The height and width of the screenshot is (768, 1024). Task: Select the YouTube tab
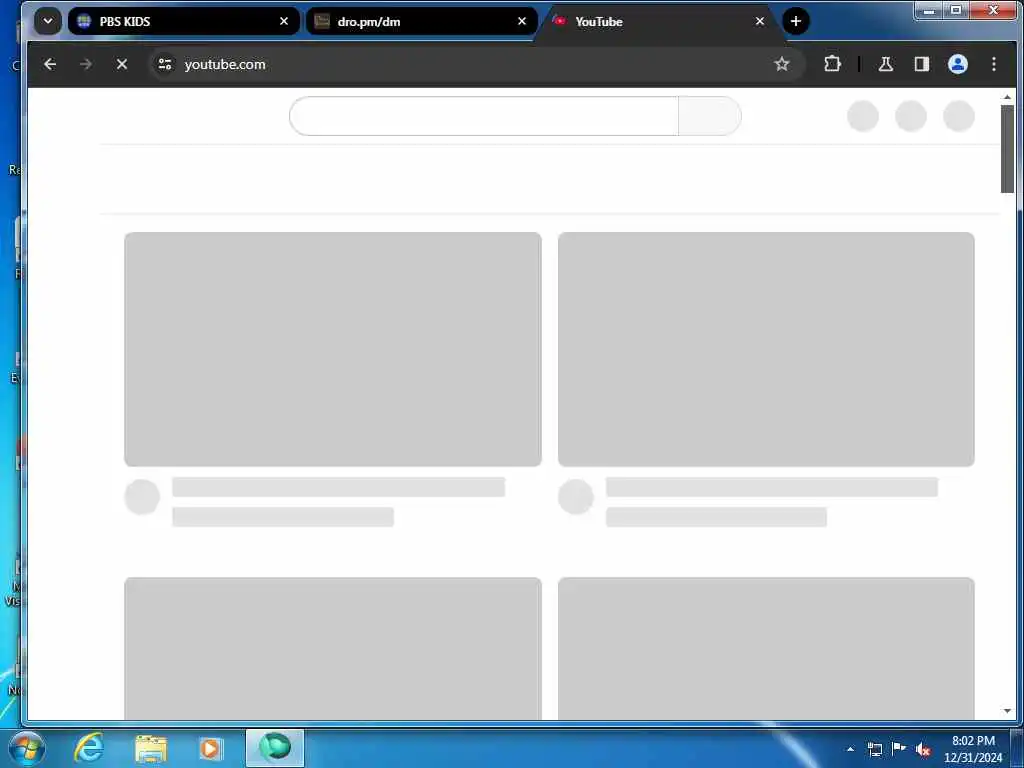pos(658,21)
